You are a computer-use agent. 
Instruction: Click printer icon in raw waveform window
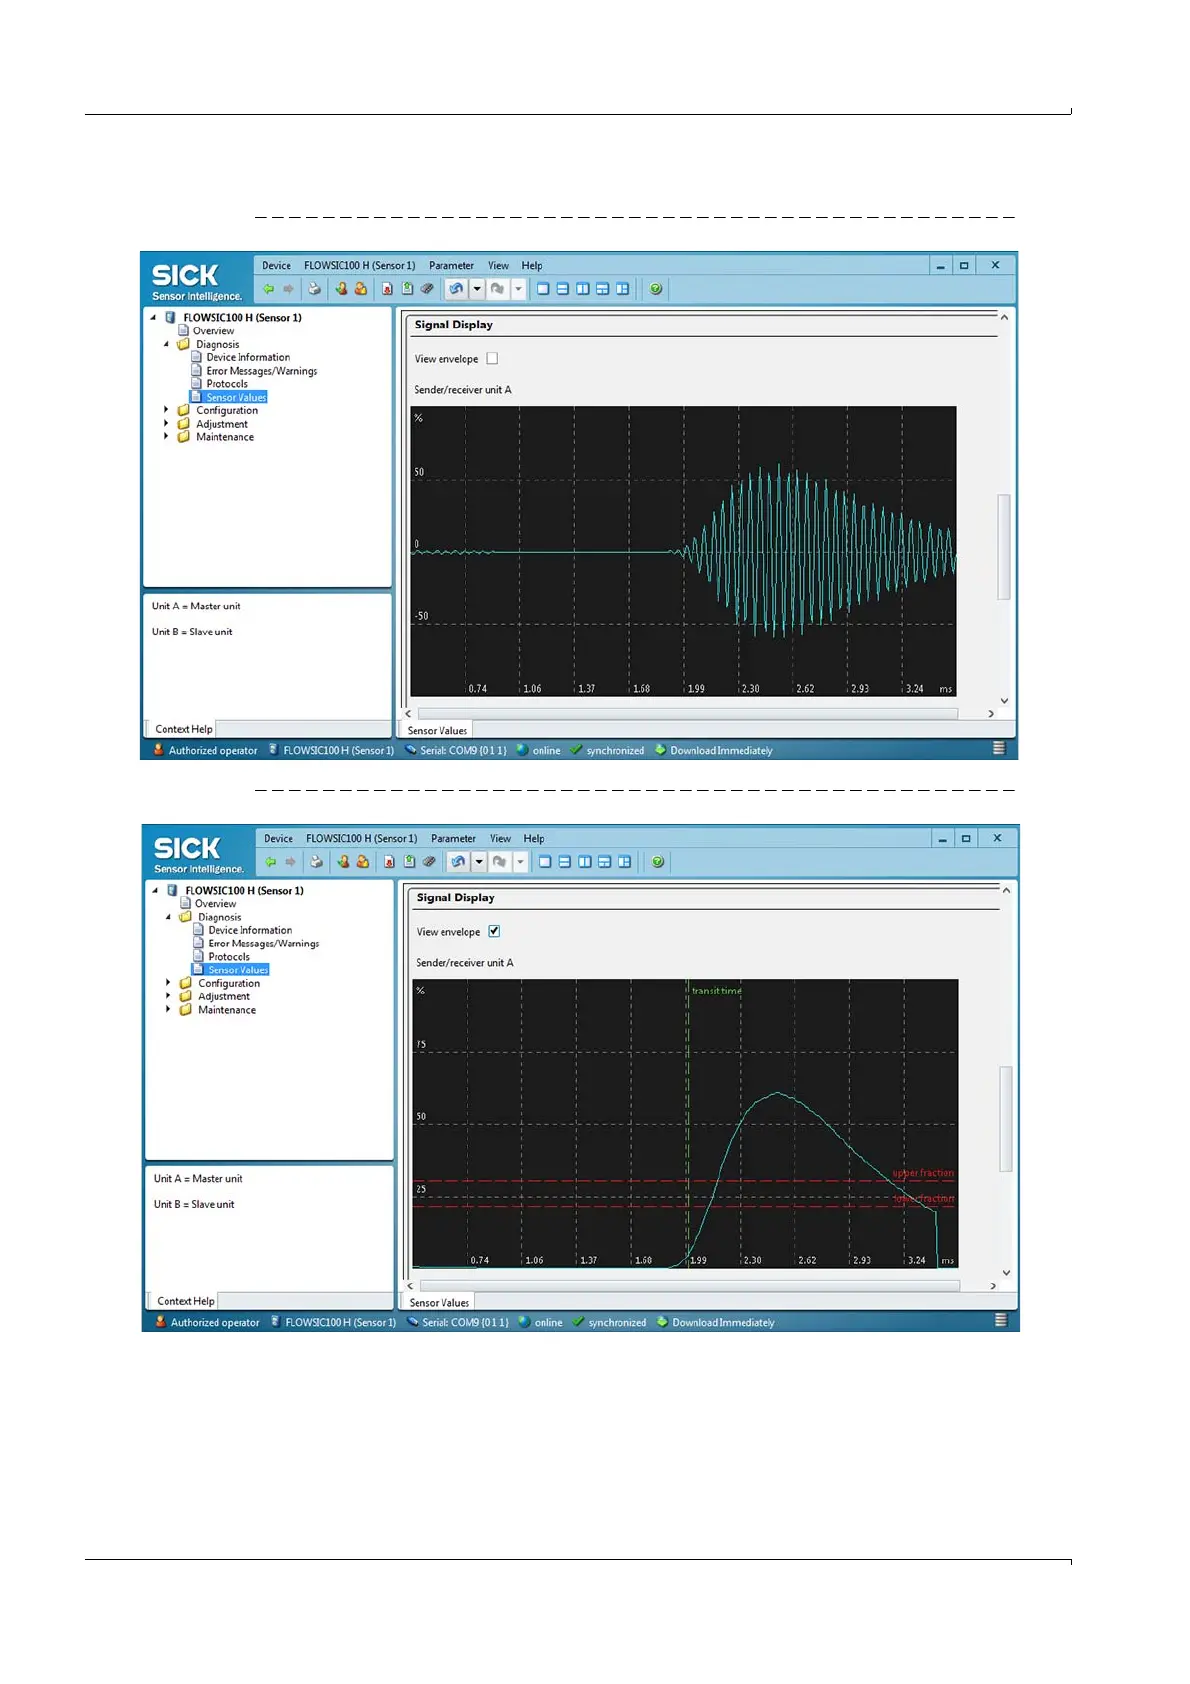[x=314, y=289]
